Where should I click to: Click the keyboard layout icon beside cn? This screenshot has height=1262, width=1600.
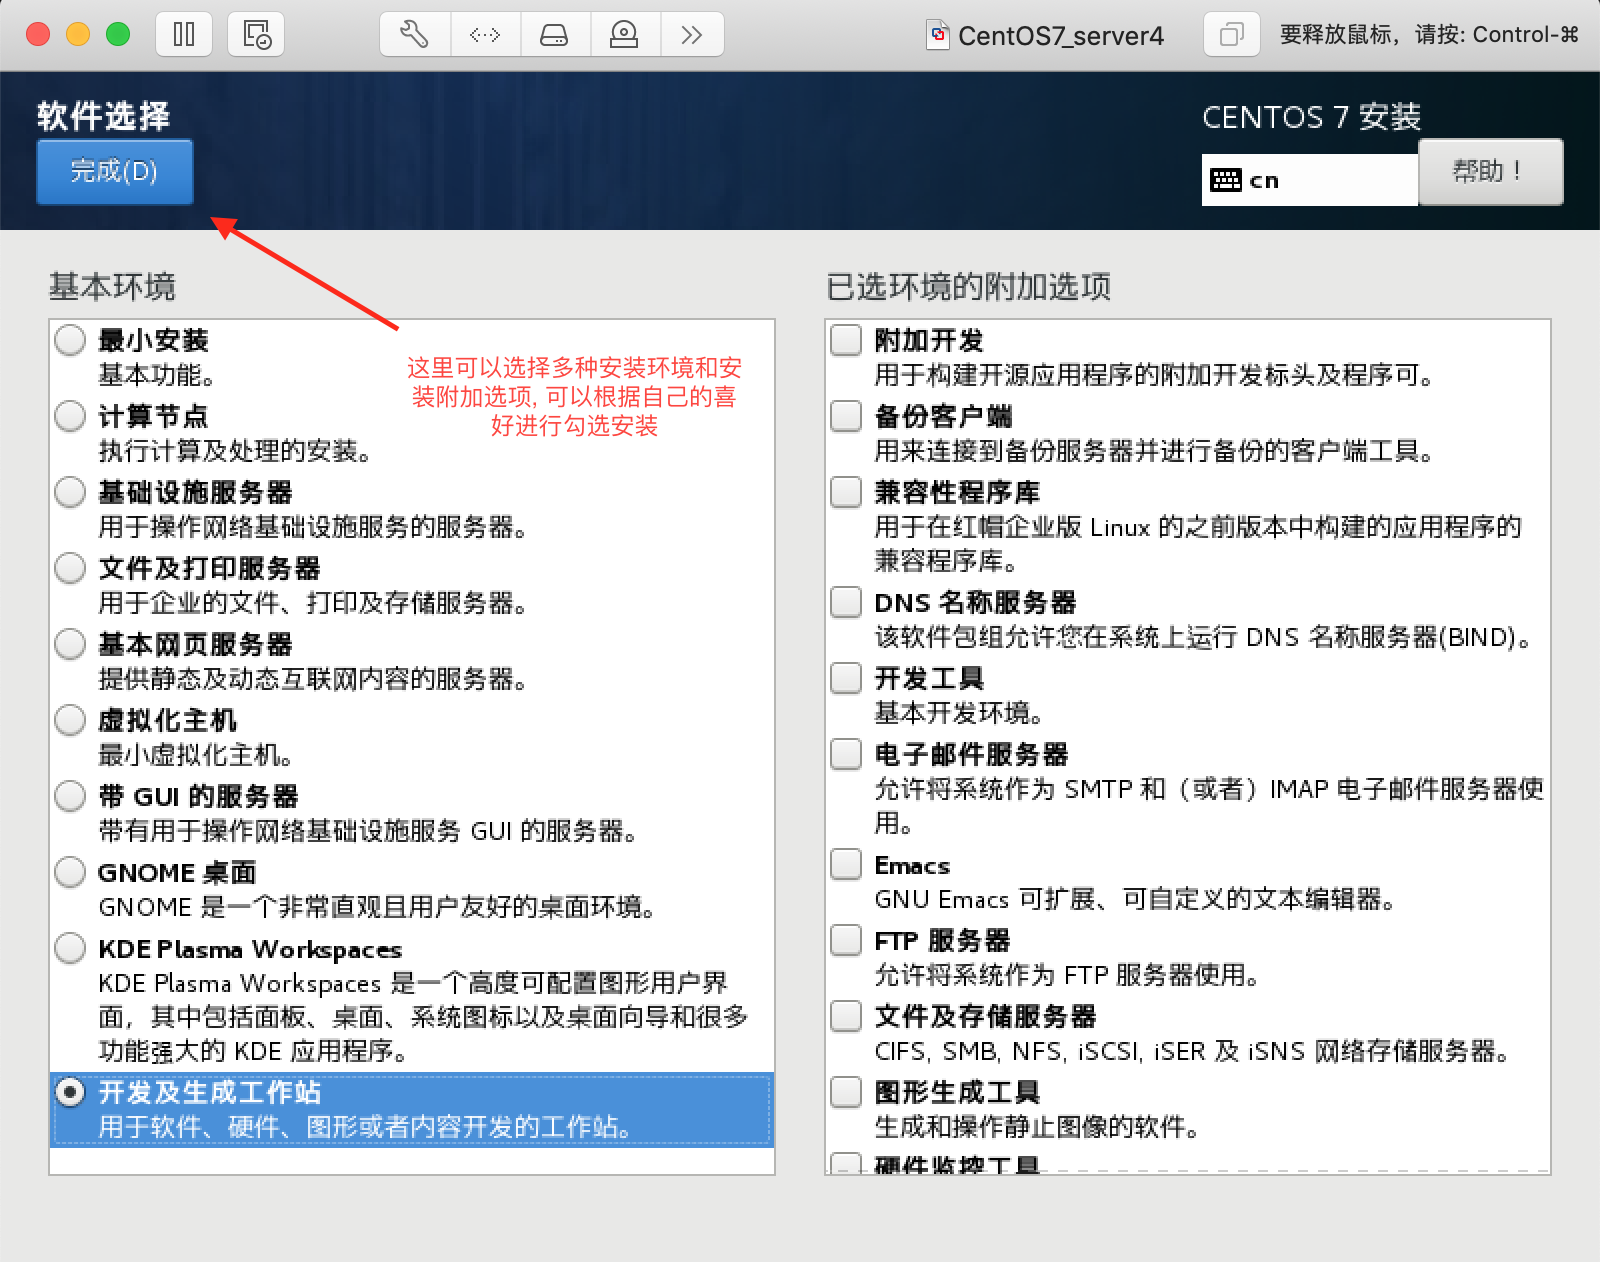tap(1225, 180)
